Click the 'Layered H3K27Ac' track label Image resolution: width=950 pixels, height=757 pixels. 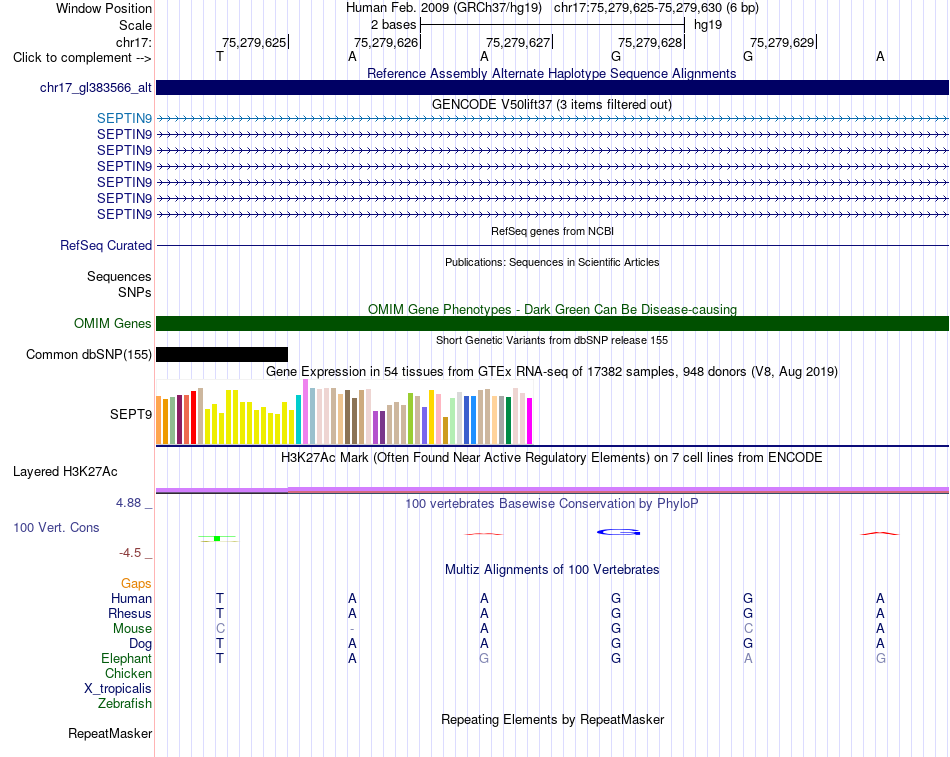[x=65, y=472]
